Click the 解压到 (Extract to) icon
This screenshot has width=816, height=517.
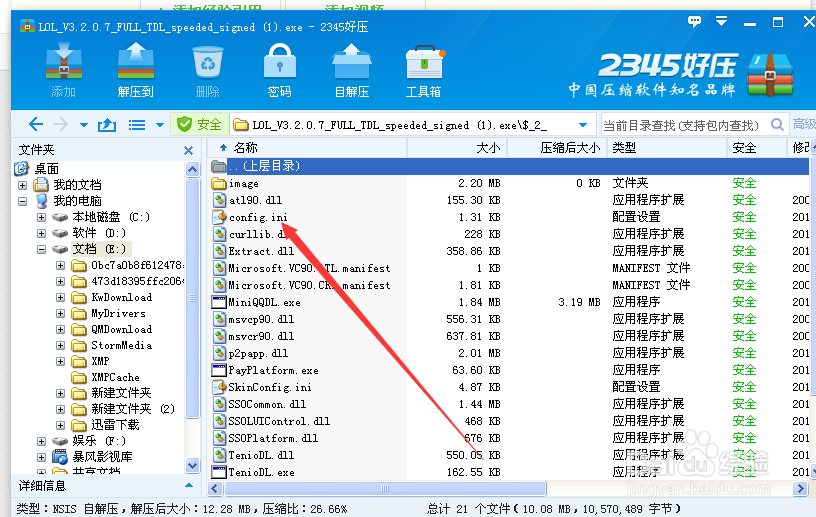pos(135,70)
